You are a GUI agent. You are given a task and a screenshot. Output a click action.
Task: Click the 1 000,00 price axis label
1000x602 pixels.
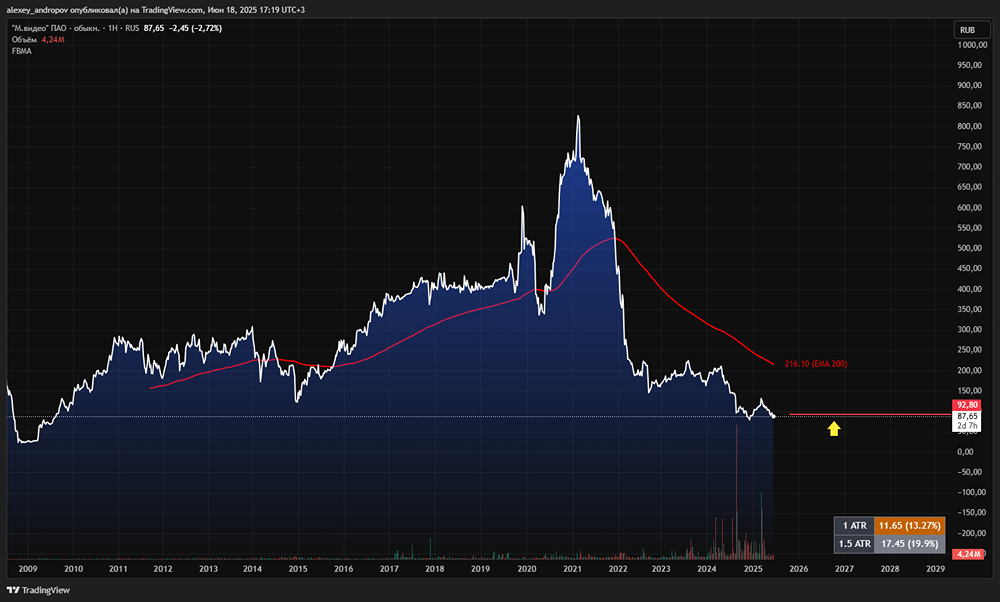pyautogui.click(x=972, y=45)
